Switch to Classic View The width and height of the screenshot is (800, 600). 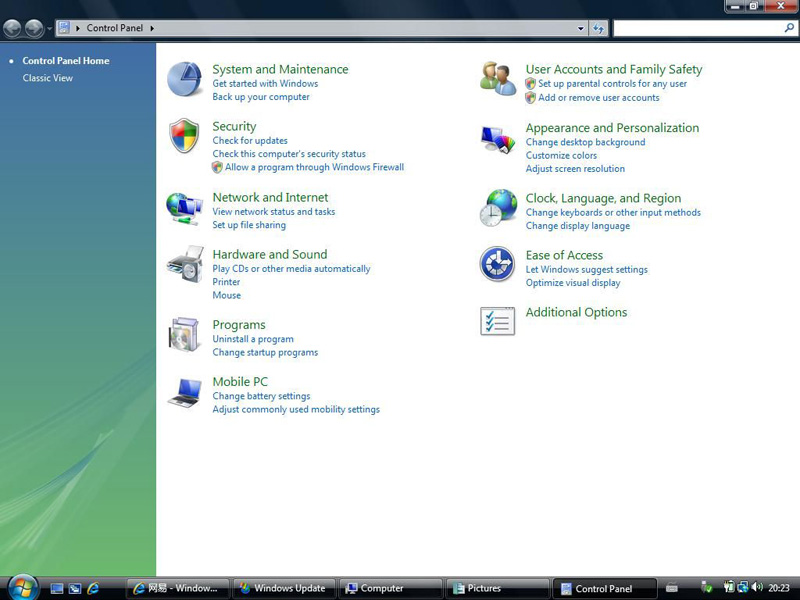coord(47,78)
